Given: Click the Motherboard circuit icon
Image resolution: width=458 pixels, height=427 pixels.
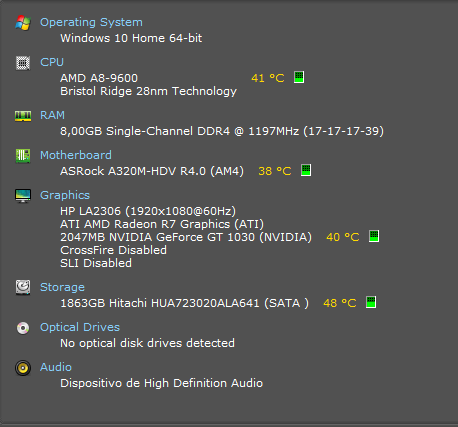Looking at the screenshot, I should [x=23, y=156].
